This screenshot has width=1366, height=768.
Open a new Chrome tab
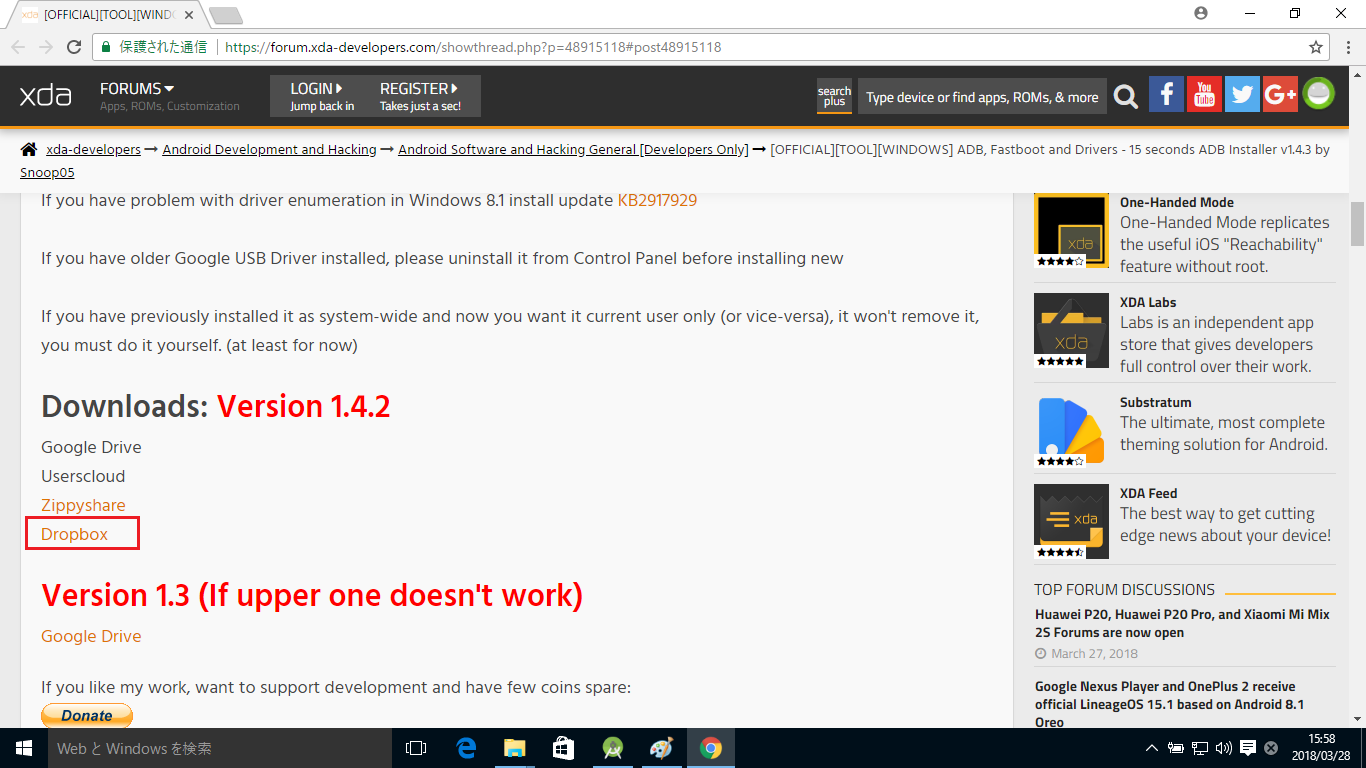[226, 15]
